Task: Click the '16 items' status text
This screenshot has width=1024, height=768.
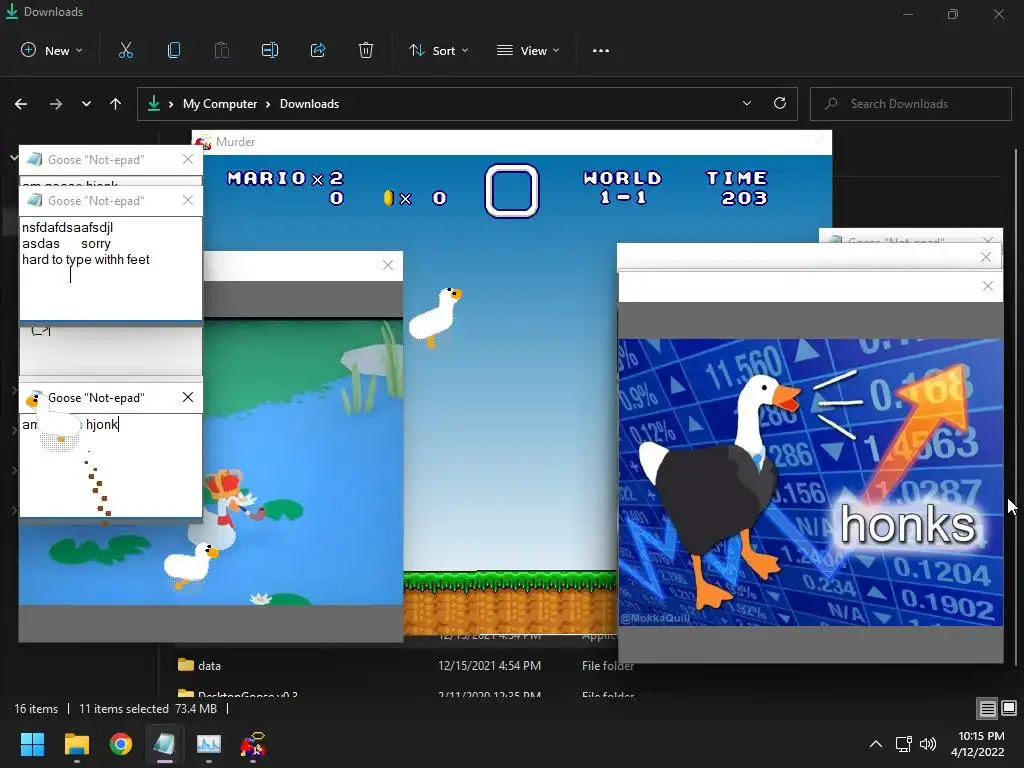Action: [x=36, y=709]
